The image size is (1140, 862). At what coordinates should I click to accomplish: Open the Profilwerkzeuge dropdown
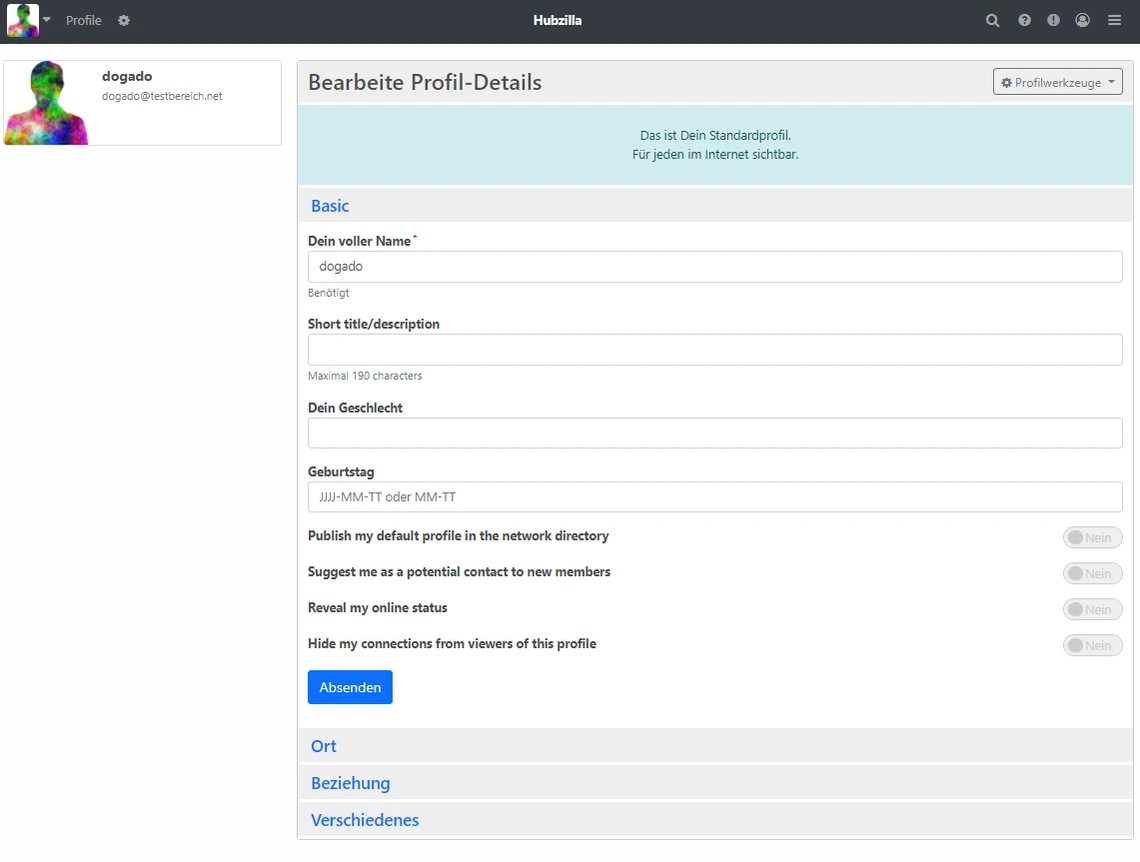coord(1057,82)
